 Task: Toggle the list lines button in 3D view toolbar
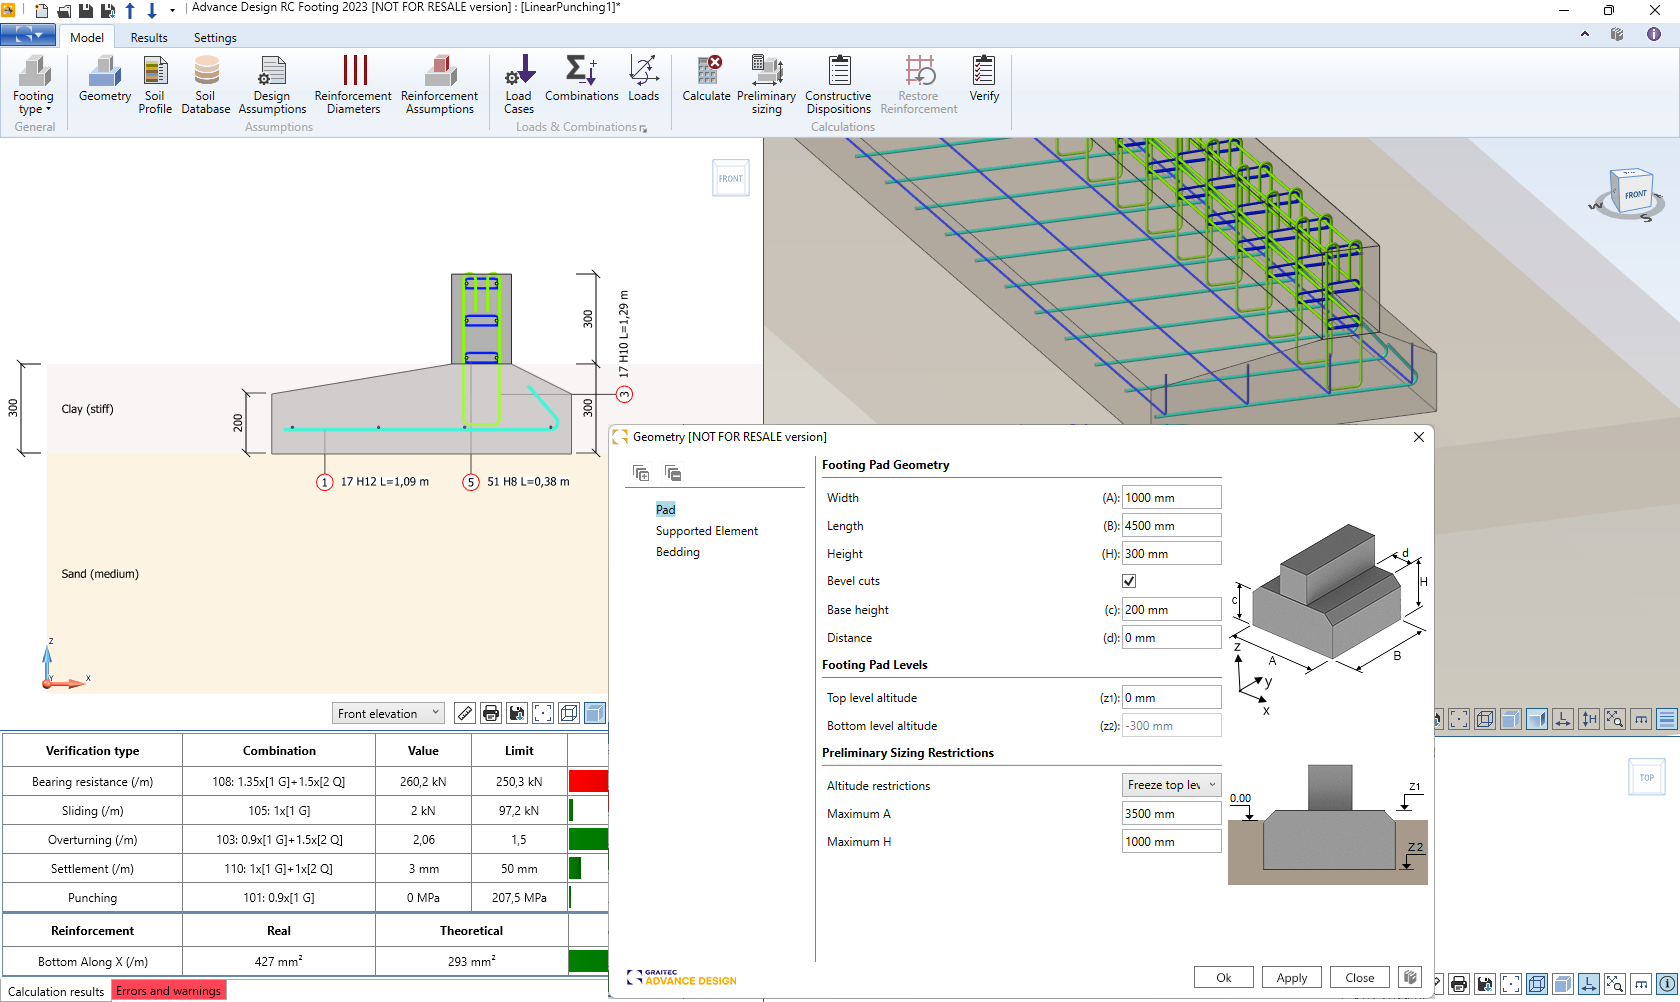pyautogui.click(x=1667, y=719)
